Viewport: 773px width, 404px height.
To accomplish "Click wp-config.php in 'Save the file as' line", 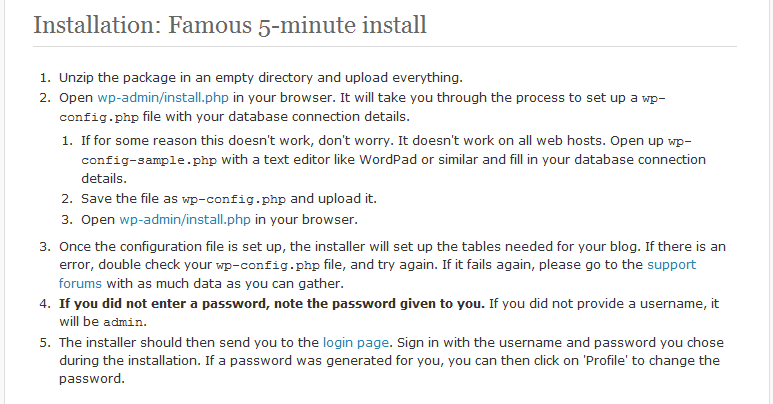I will (234, 199).
